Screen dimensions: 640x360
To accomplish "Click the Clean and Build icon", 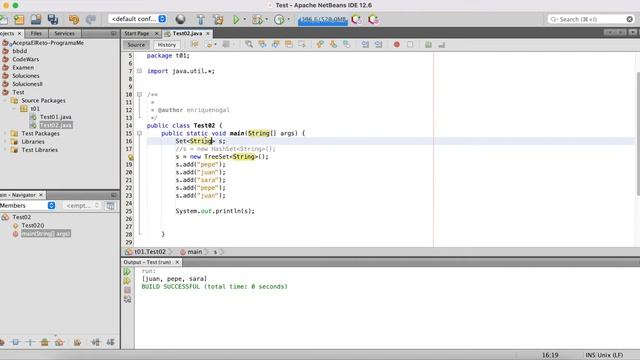I will 218,19.
